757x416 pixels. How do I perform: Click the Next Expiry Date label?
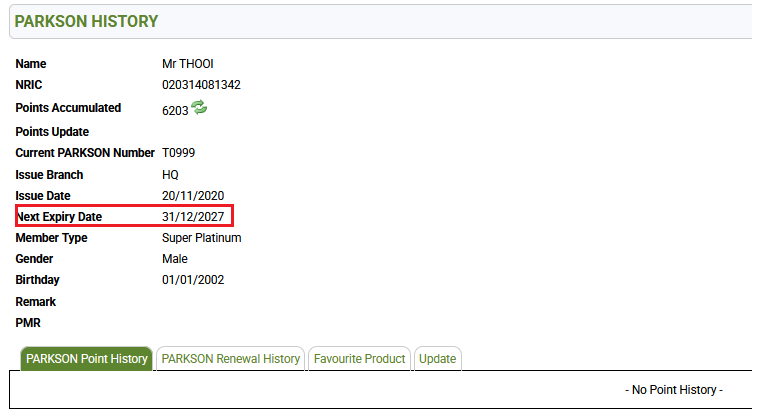pos(59,217)
